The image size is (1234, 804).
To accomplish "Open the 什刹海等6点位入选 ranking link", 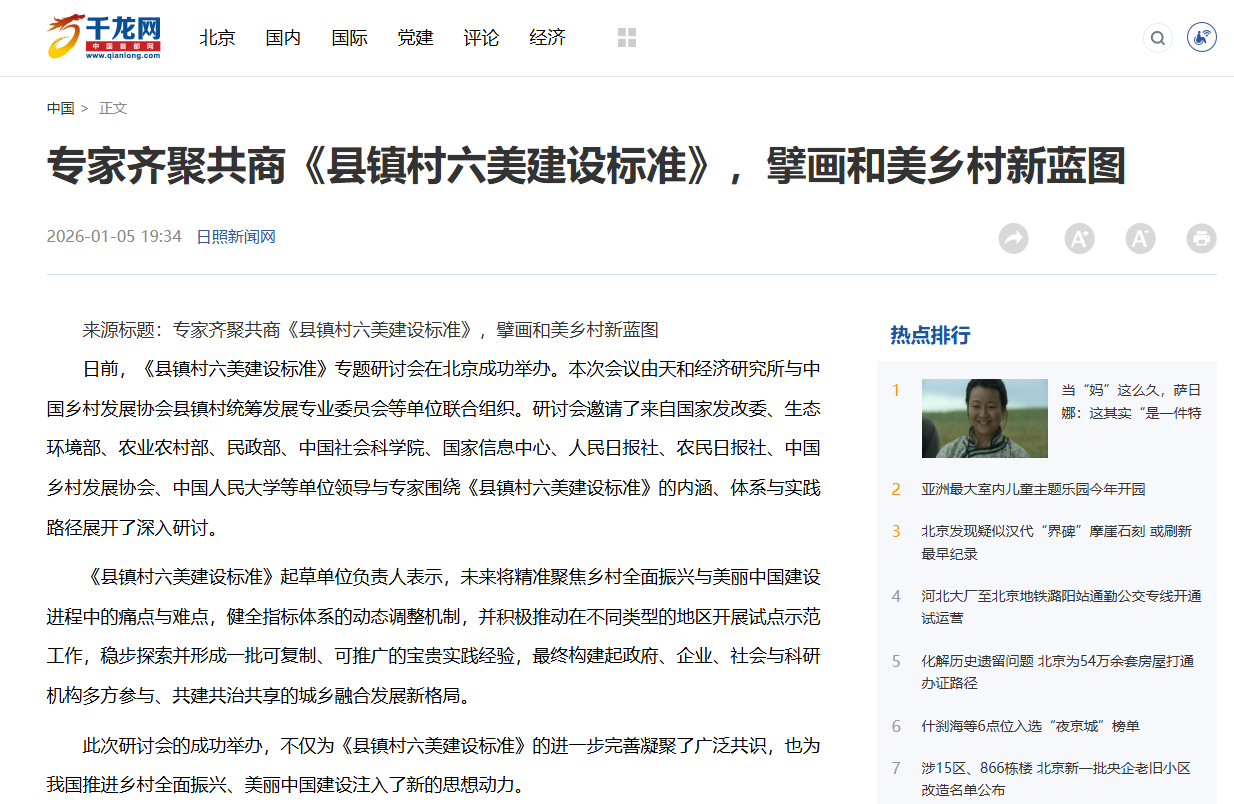I will click(x=1030, y=726).
